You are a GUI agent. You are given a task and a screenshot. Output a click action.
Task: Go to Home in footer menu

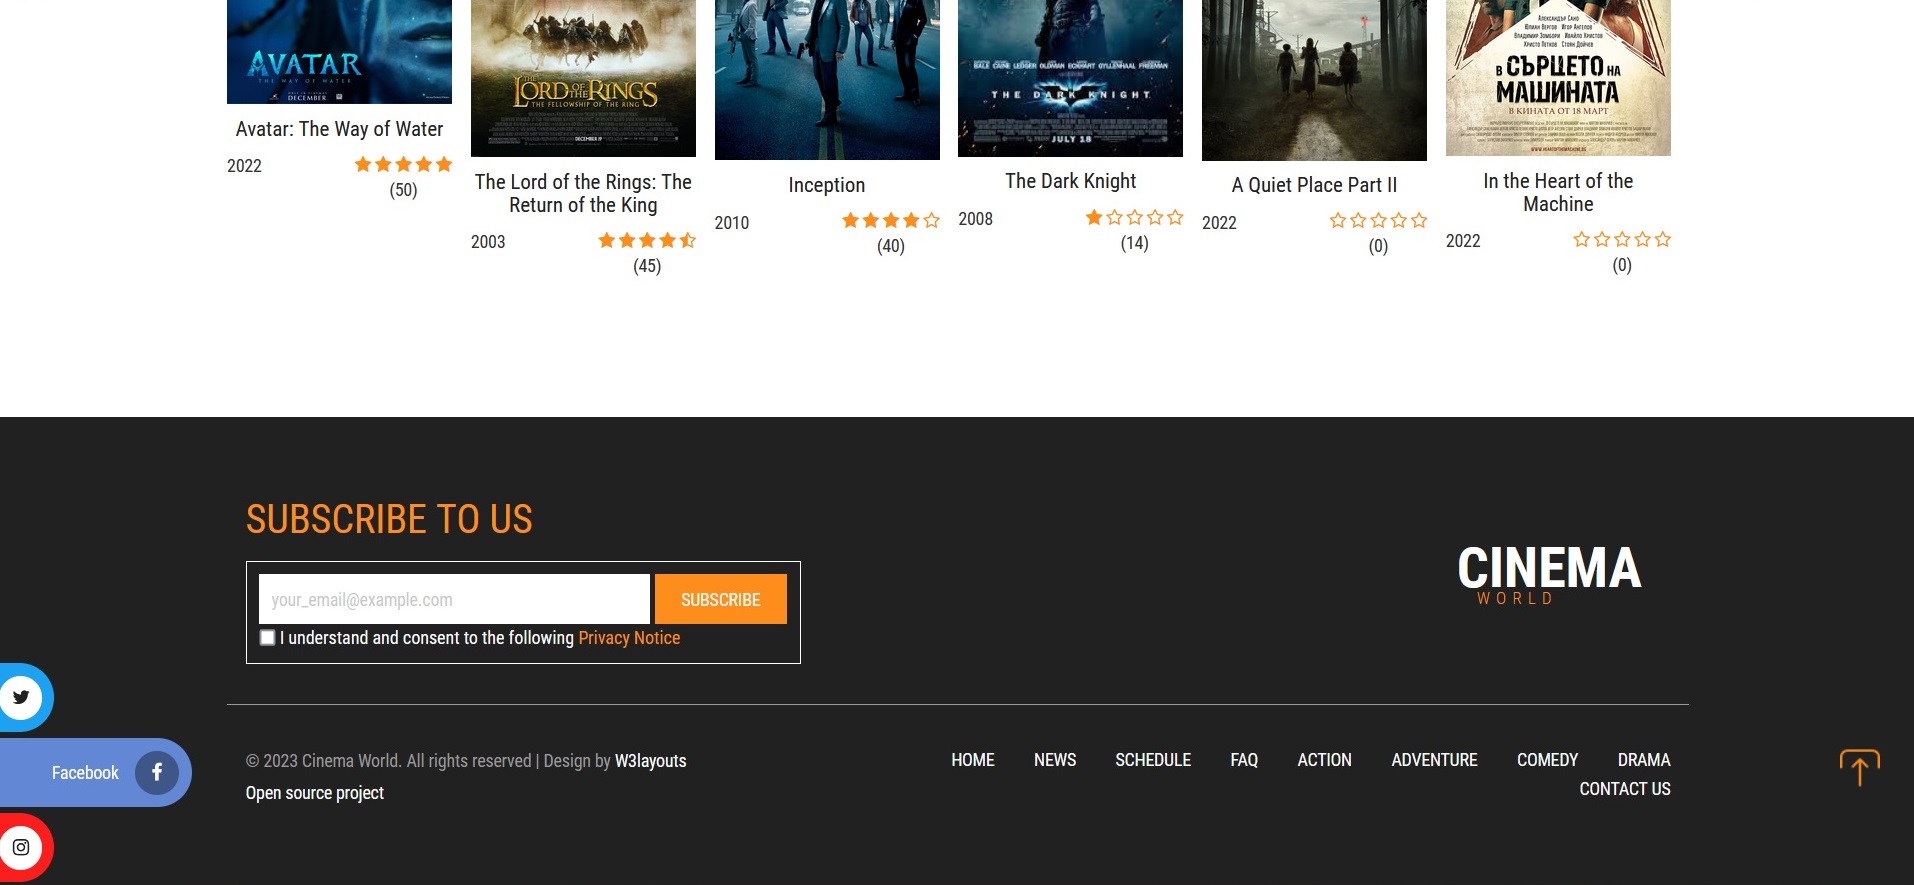(972, 760)
